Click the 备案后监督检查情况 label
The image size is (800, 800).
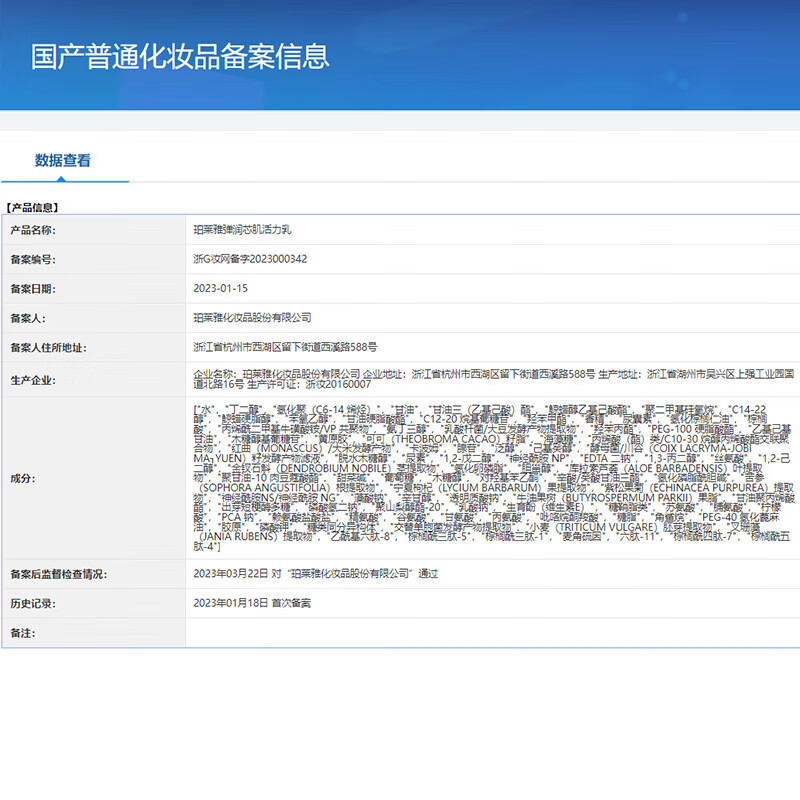[x=59, y=574]
